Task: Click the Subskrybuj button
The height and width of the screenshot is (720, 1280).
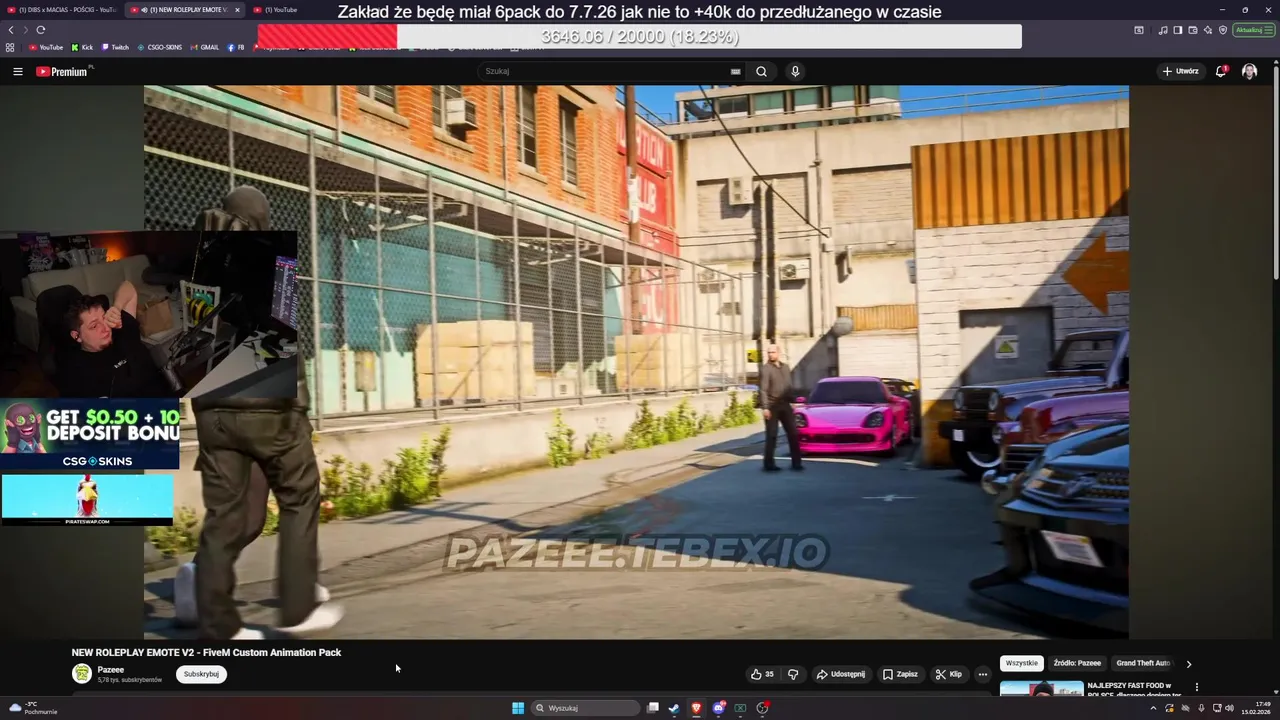Action: (x=201, y=674)
